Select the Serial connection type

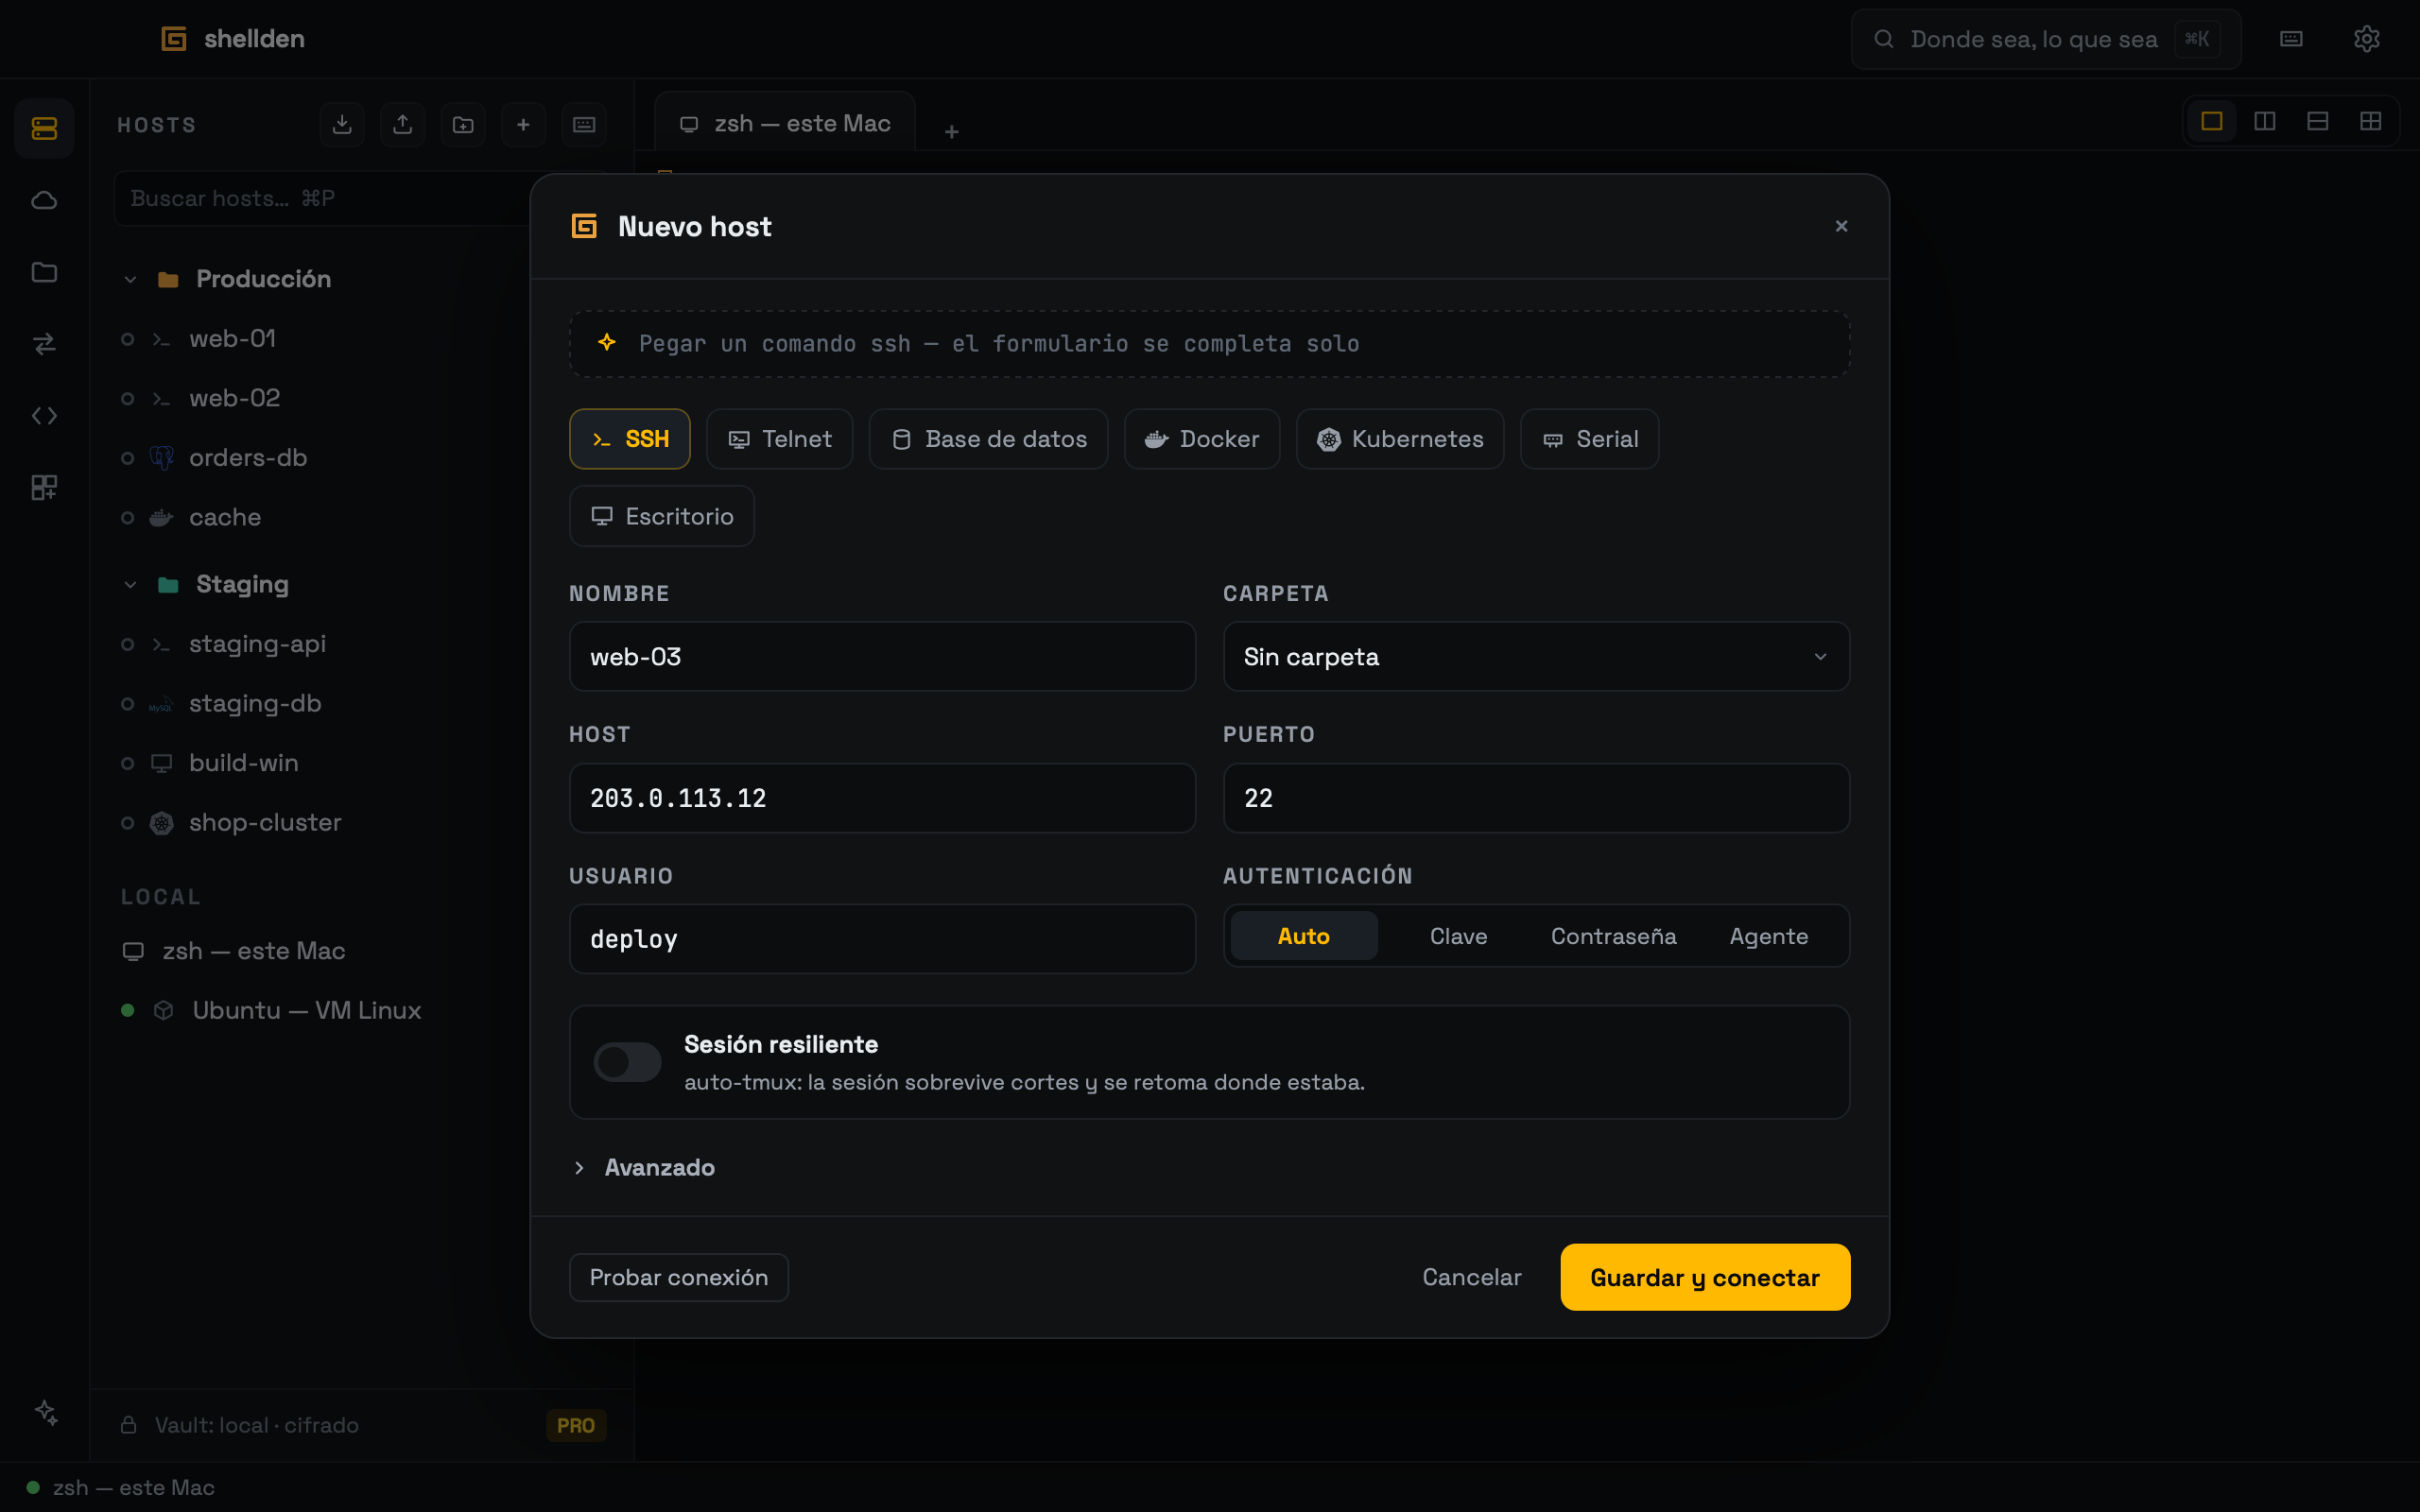click(1590, 439)
